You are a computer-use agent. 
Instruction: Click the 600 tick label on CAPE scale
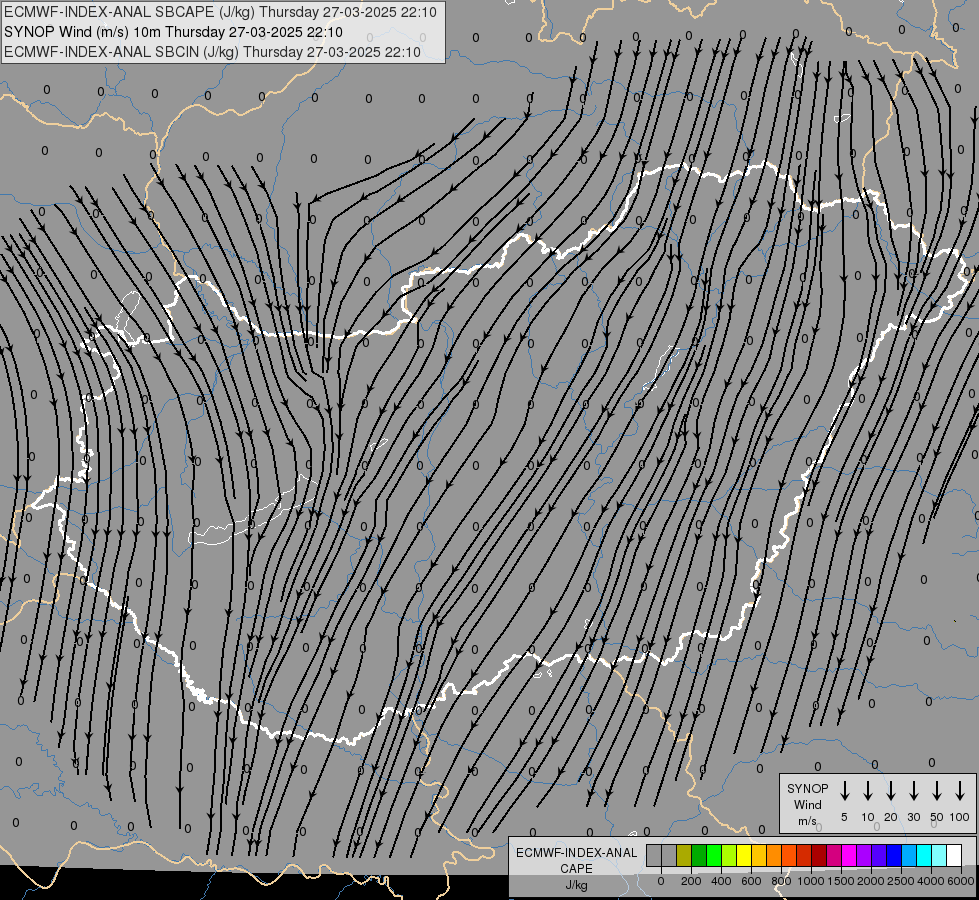[x=751, y=881]
